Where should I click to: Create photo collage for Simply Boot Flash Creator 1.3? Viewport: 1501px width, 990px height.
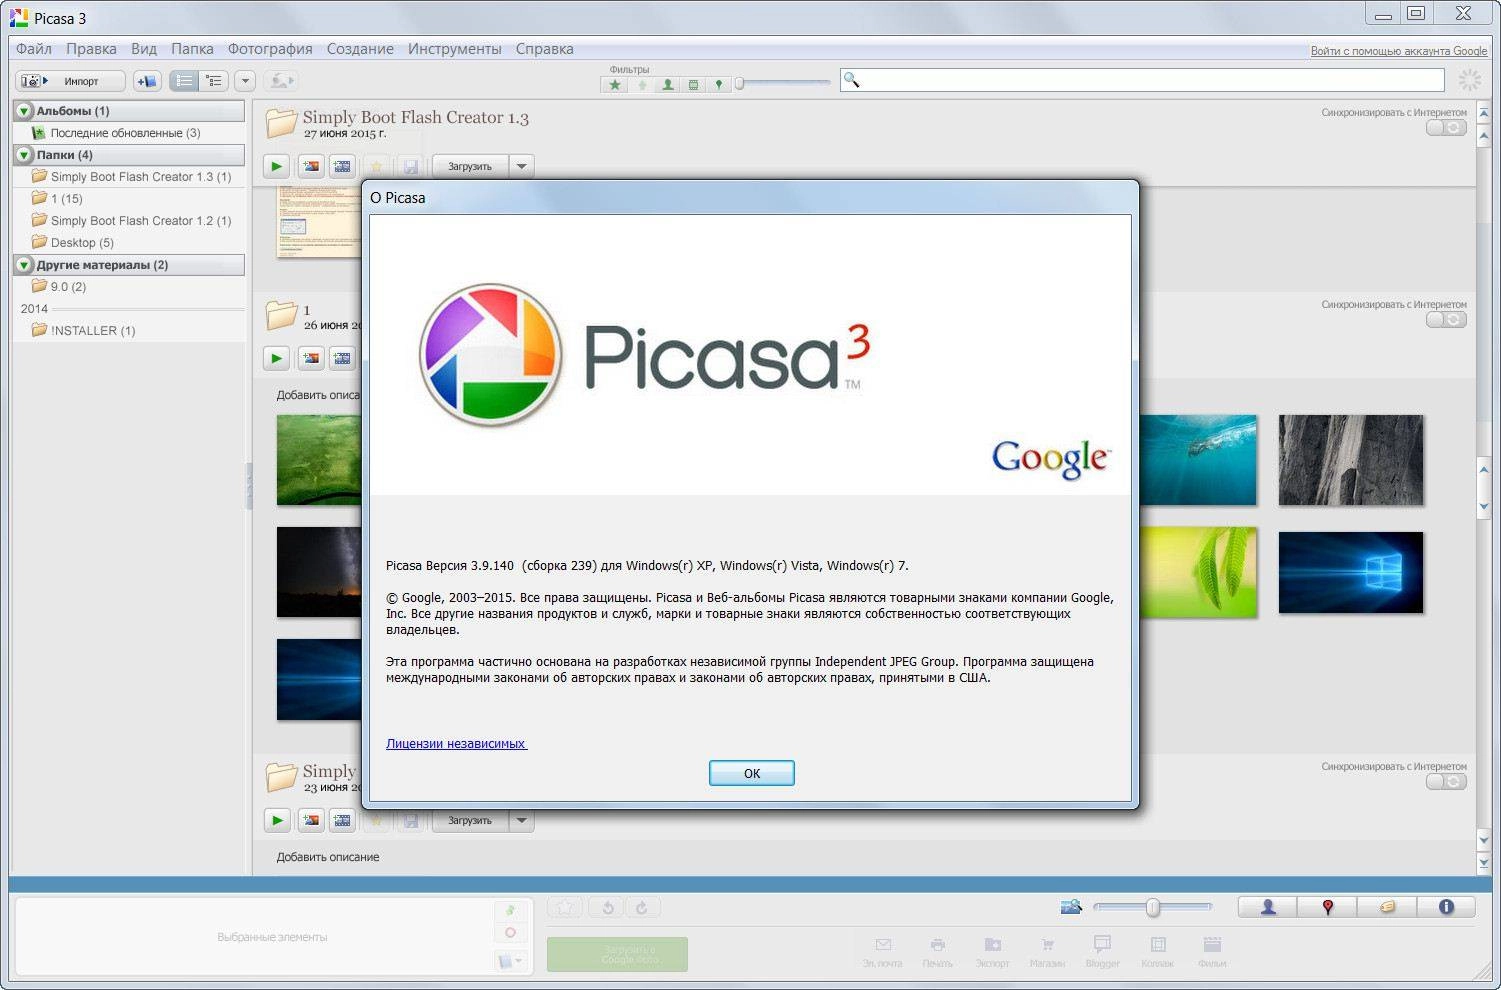pos(311,166)
